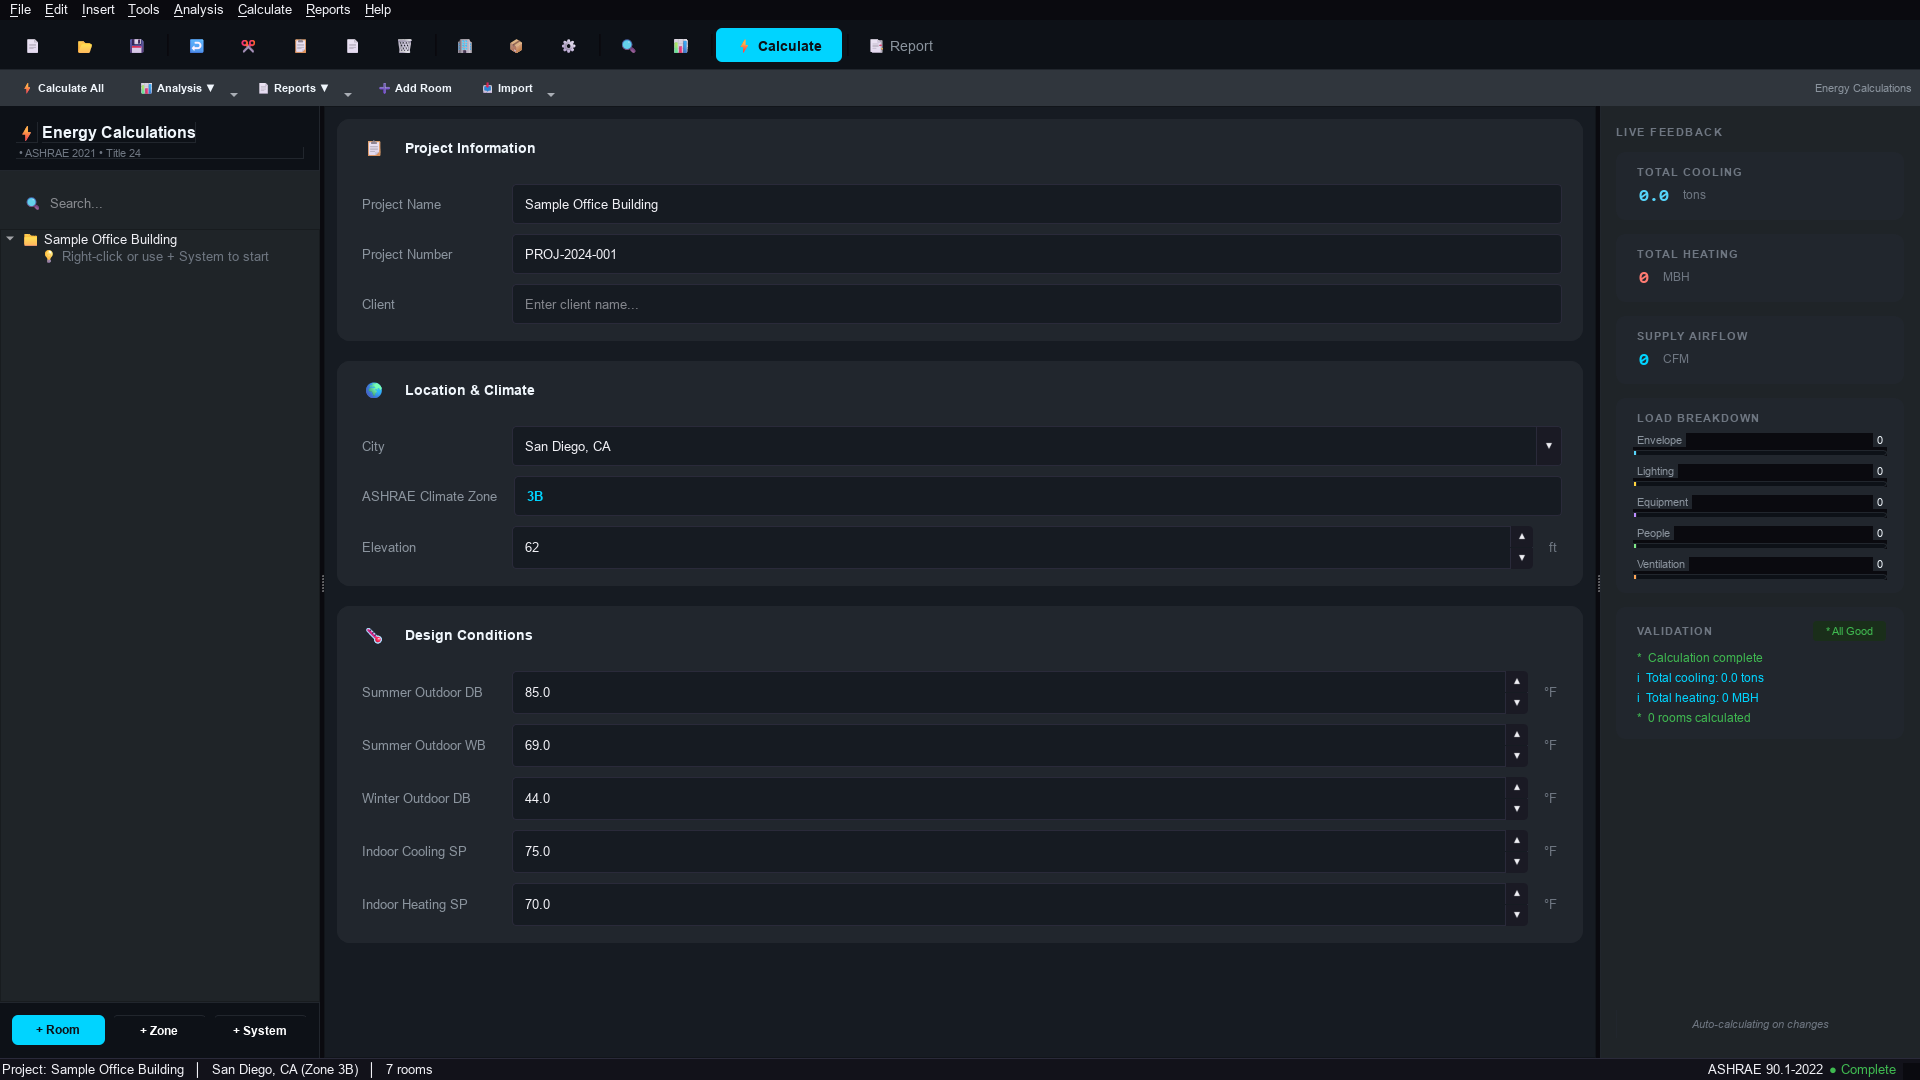
Task: Click the '7 rooms' status bar entry
Action: coord(409,1069)
